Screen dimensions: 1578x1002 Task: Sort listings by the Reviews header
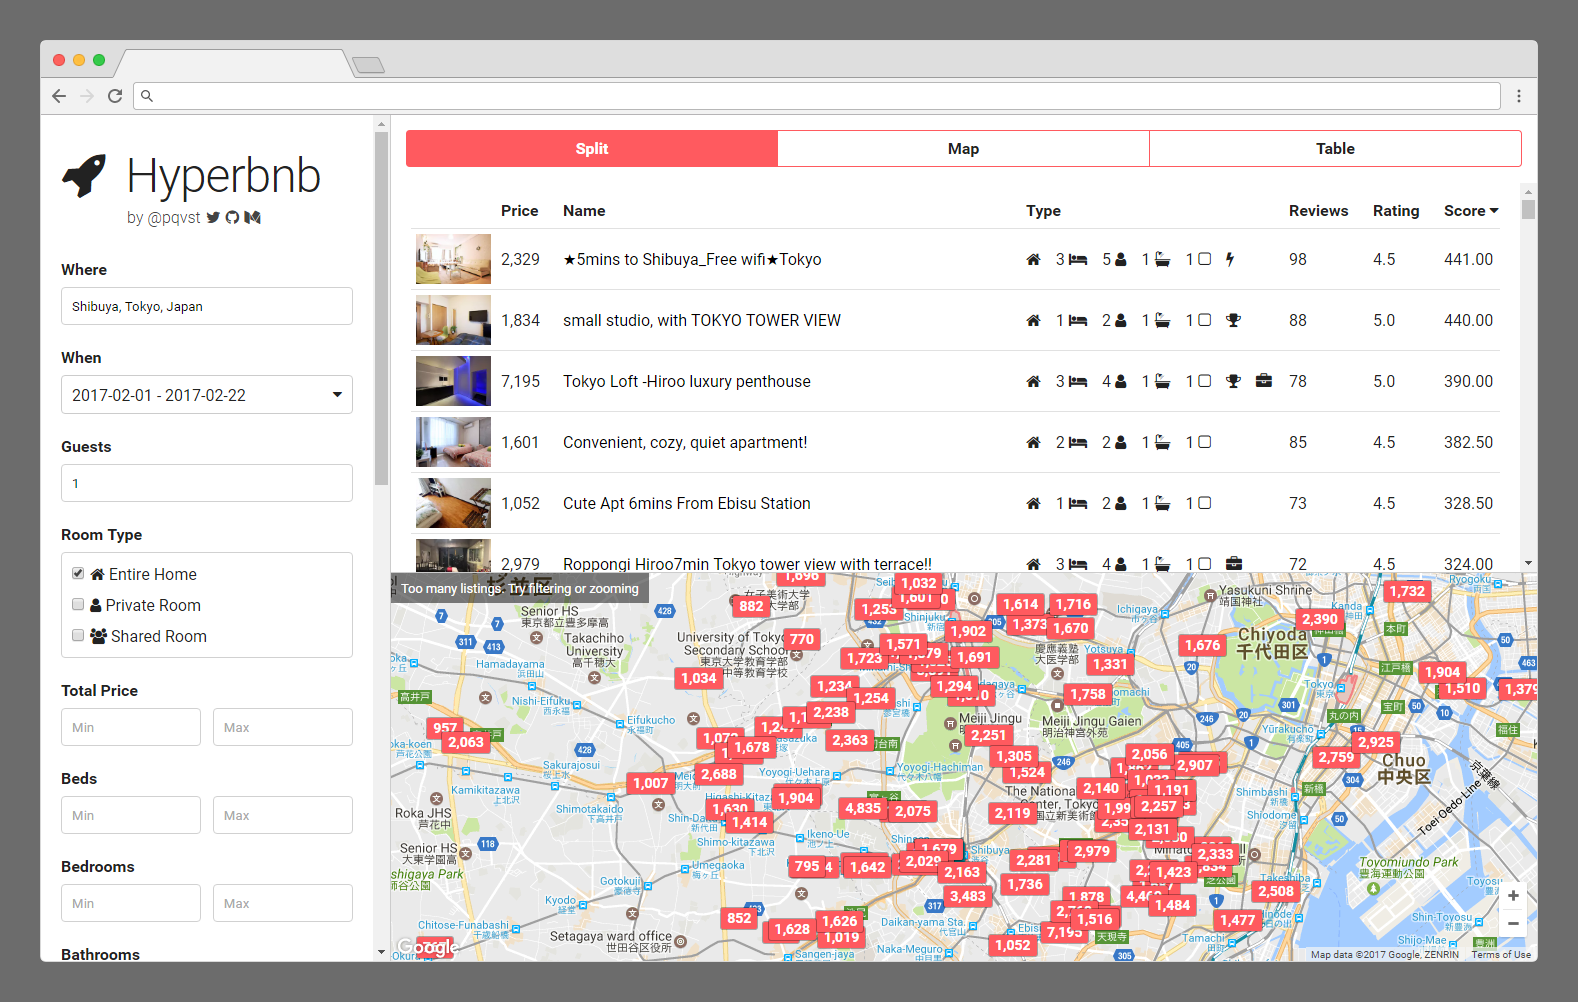coord(1318,211)
